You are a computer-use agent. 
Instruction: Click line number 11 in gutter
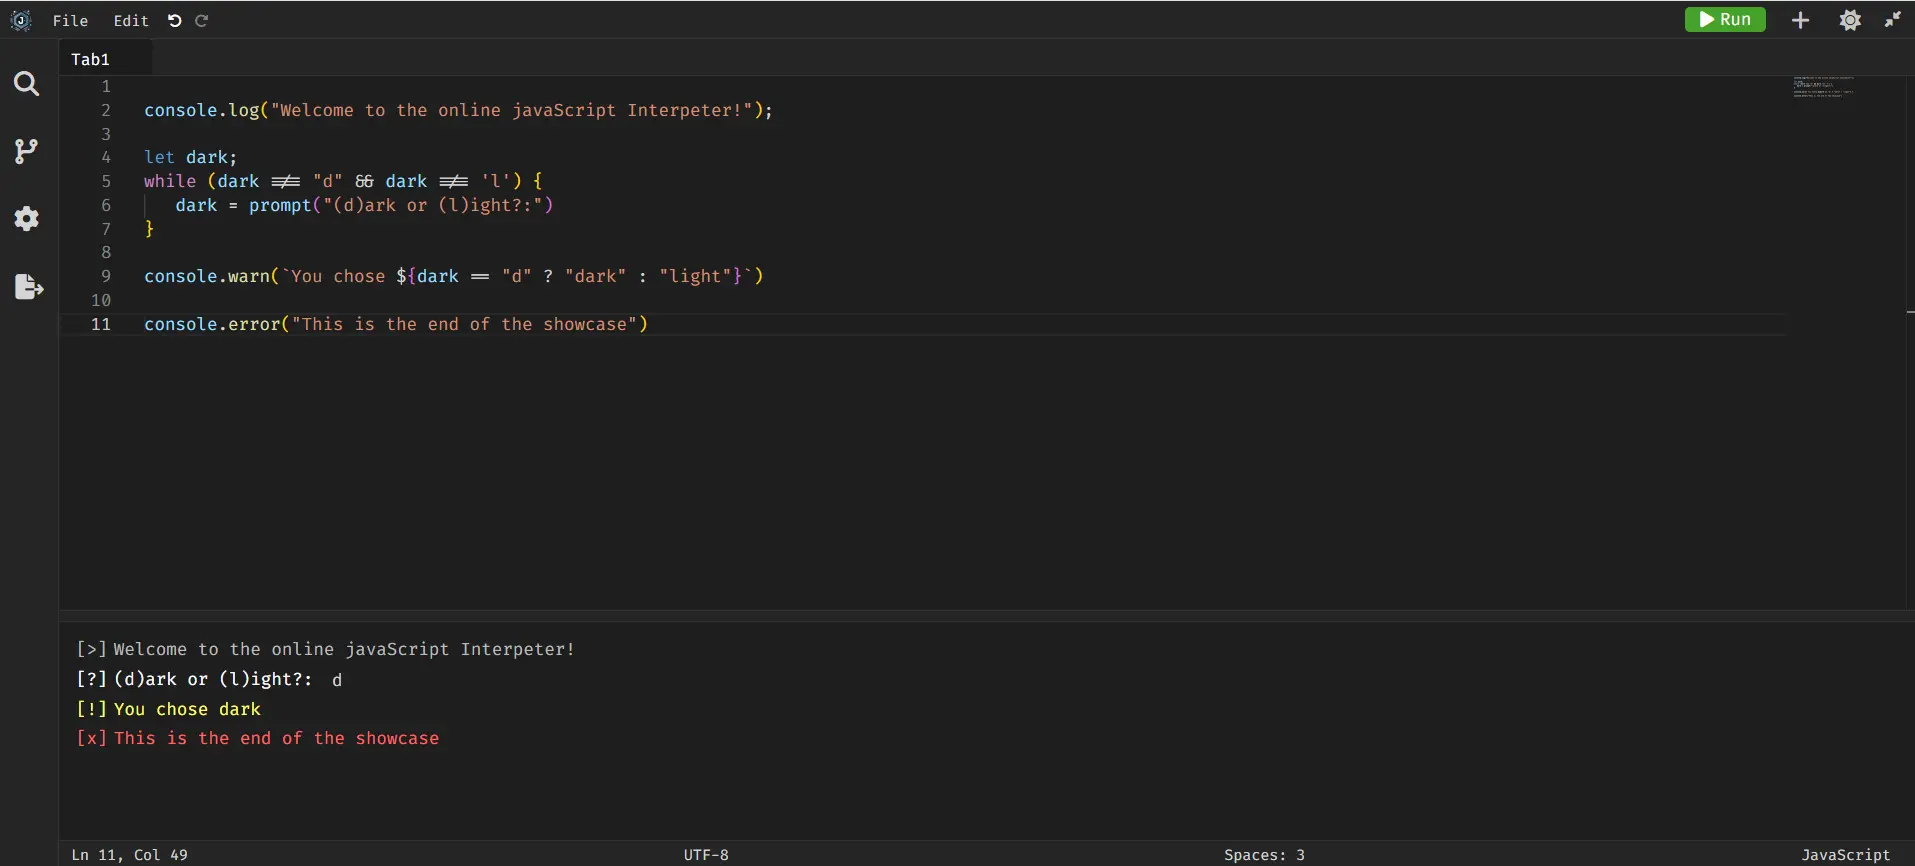101,324
